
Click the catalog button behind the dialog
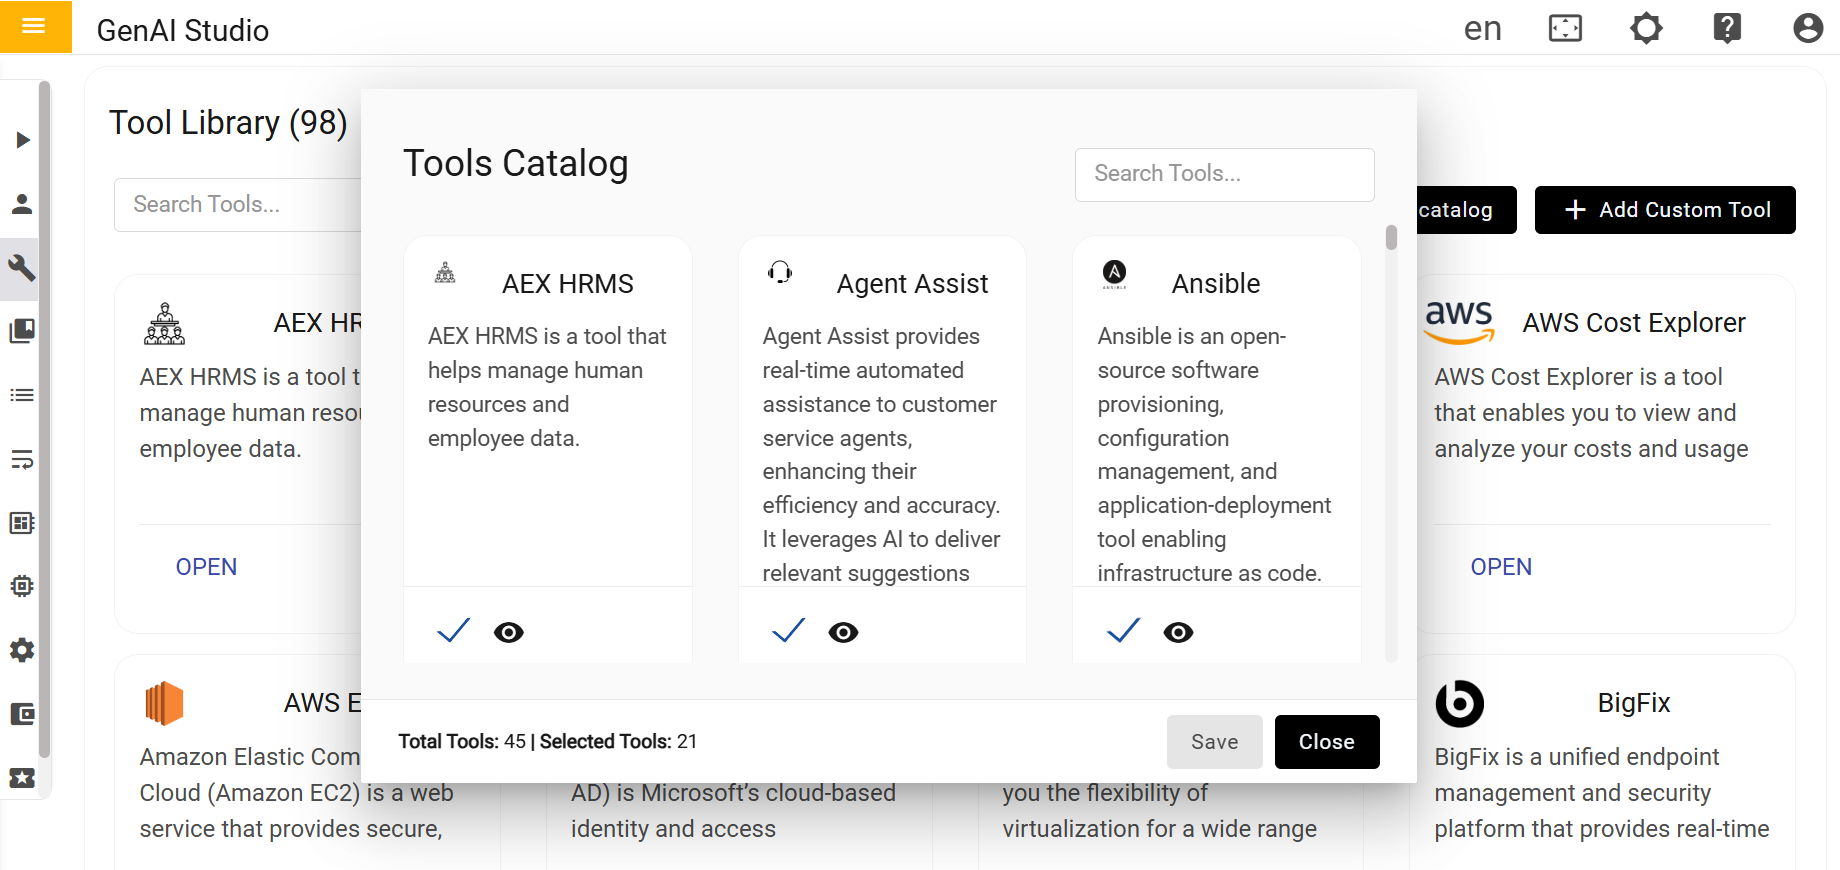(x=1466, y=210)
